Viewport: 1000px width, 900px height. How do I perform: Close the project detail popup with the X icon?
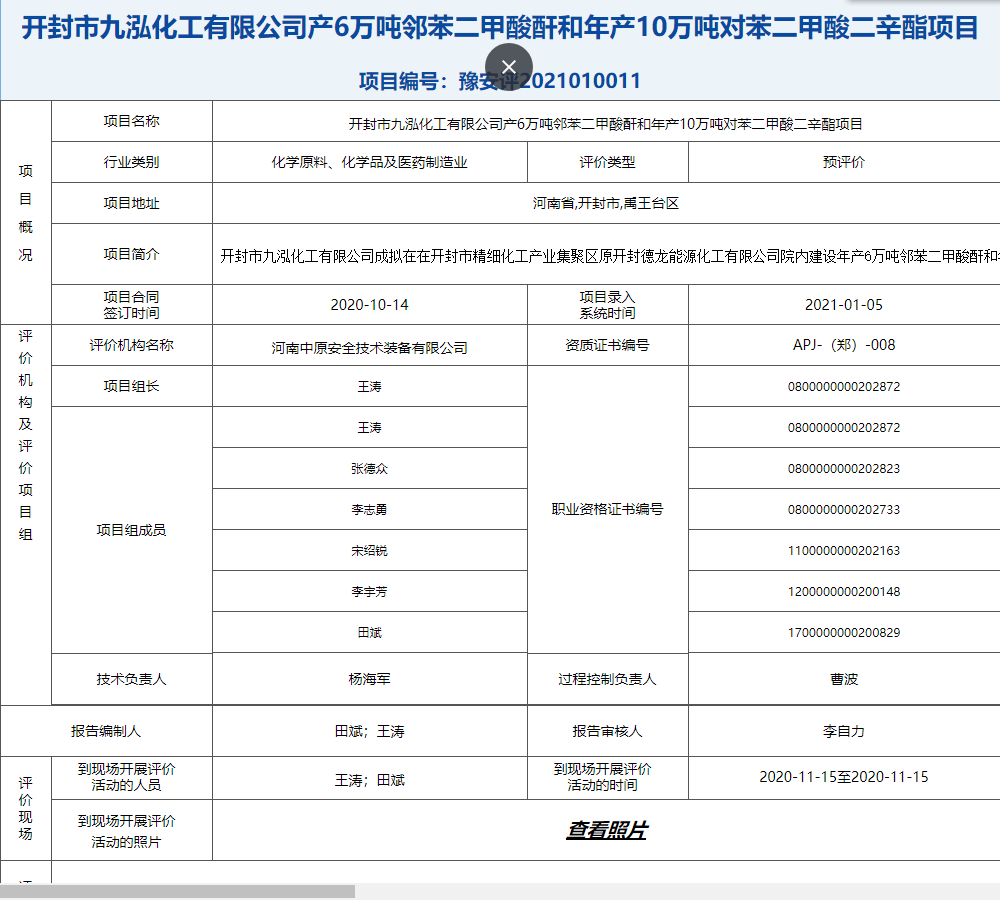508,67
